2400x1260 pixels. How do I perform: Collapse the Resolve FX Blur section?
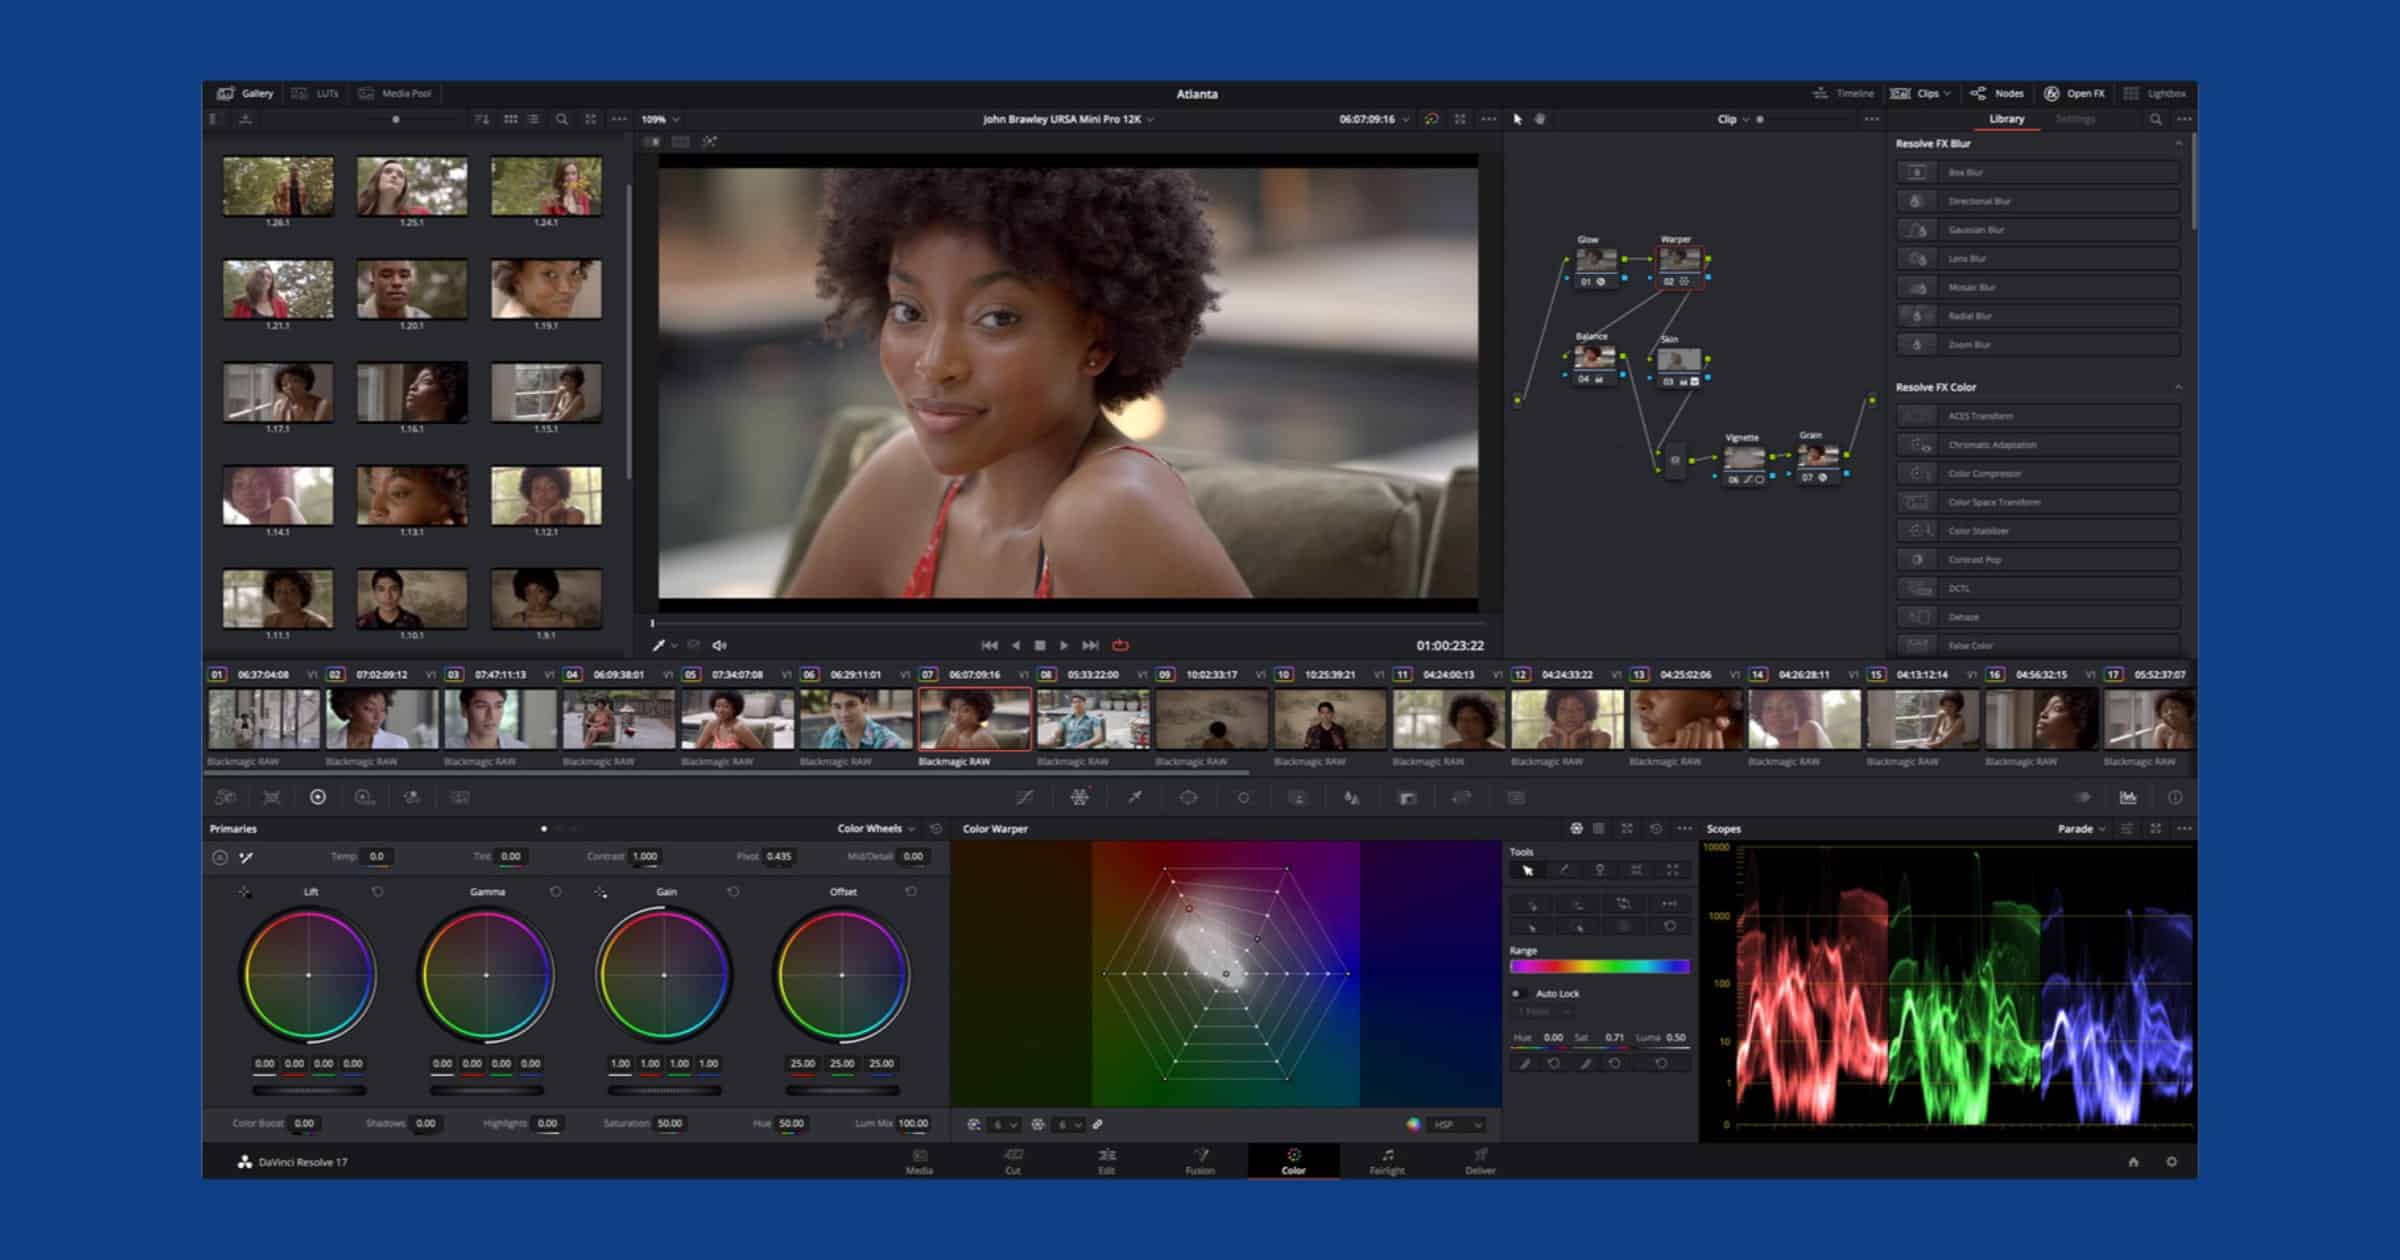pyautogui.click(x=2178, y=143)
